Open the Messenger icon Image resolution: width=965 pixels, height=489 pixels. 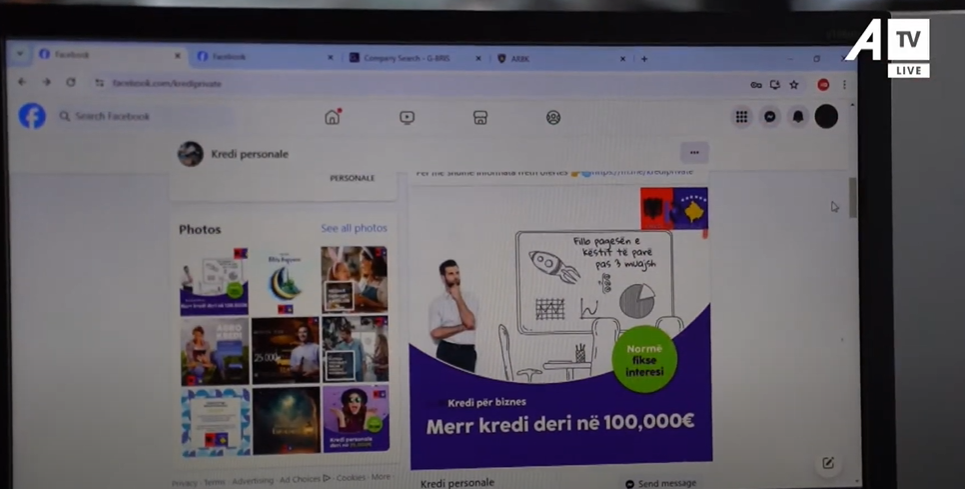[x=770, y=116]
